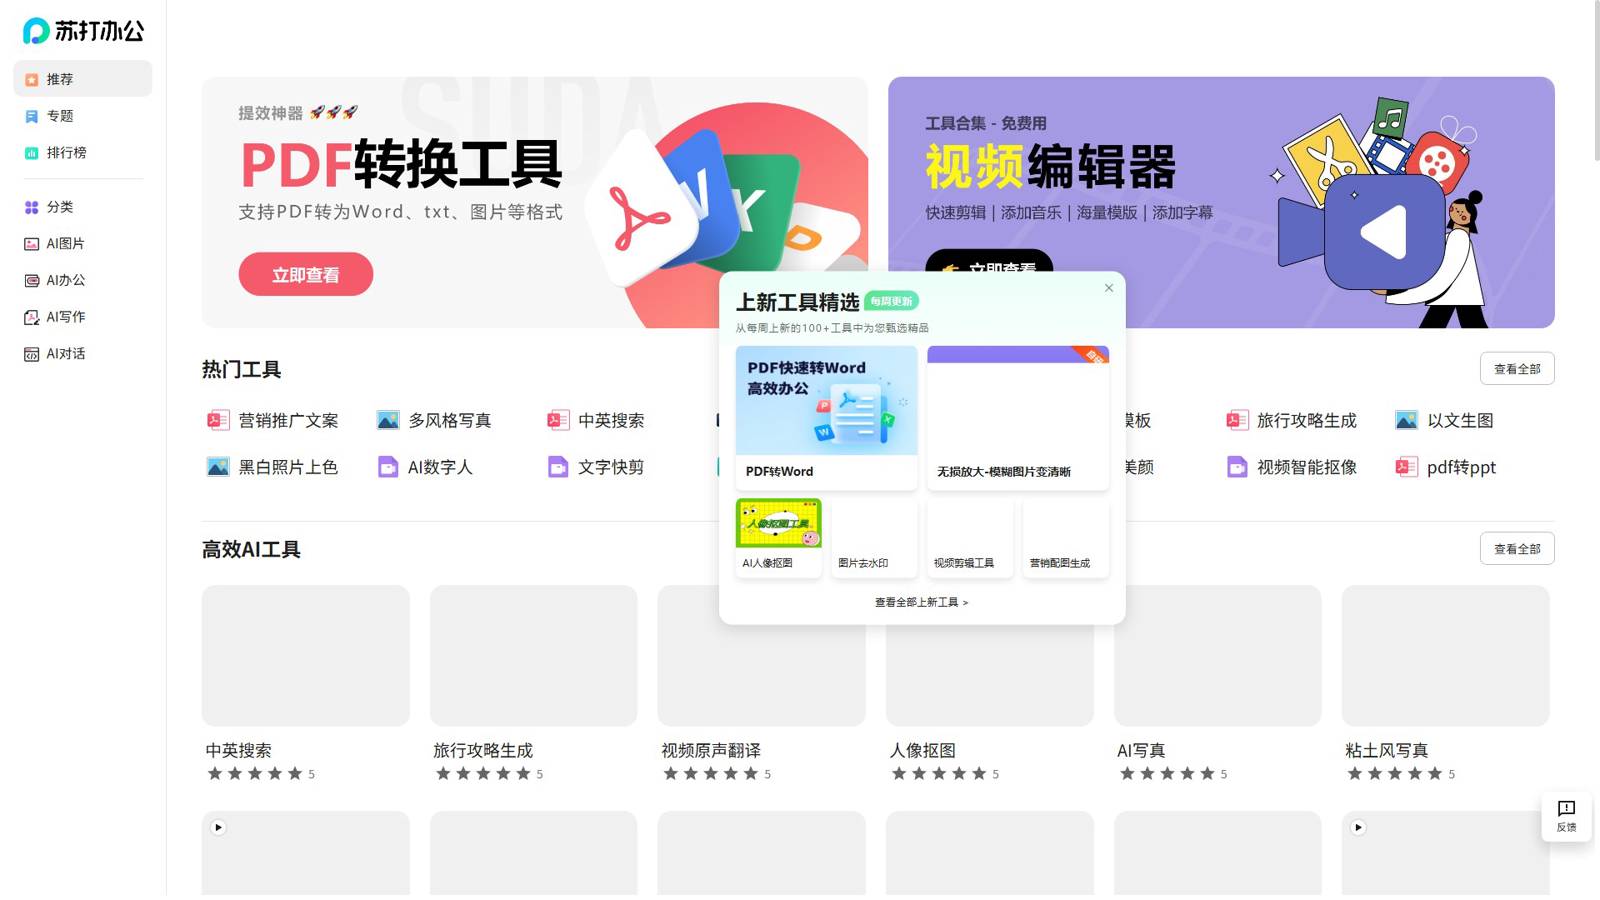The height and width of the screenshot is (900, 1600).
Task: Click the page vertical scrollbar
Action: (x=1595, y=80)
